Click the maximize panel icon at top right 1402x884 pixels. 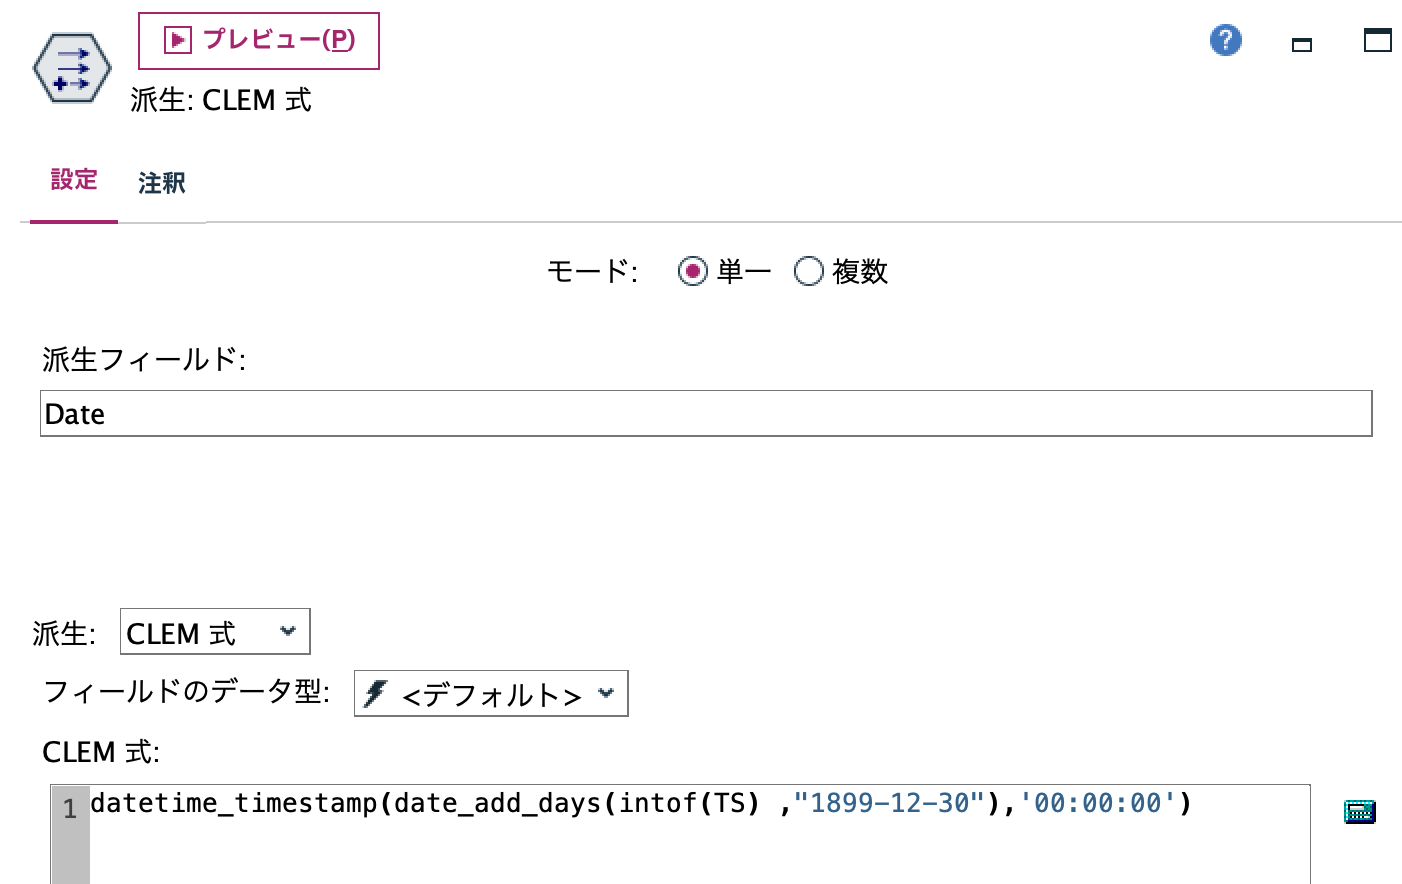point(1377,41)
